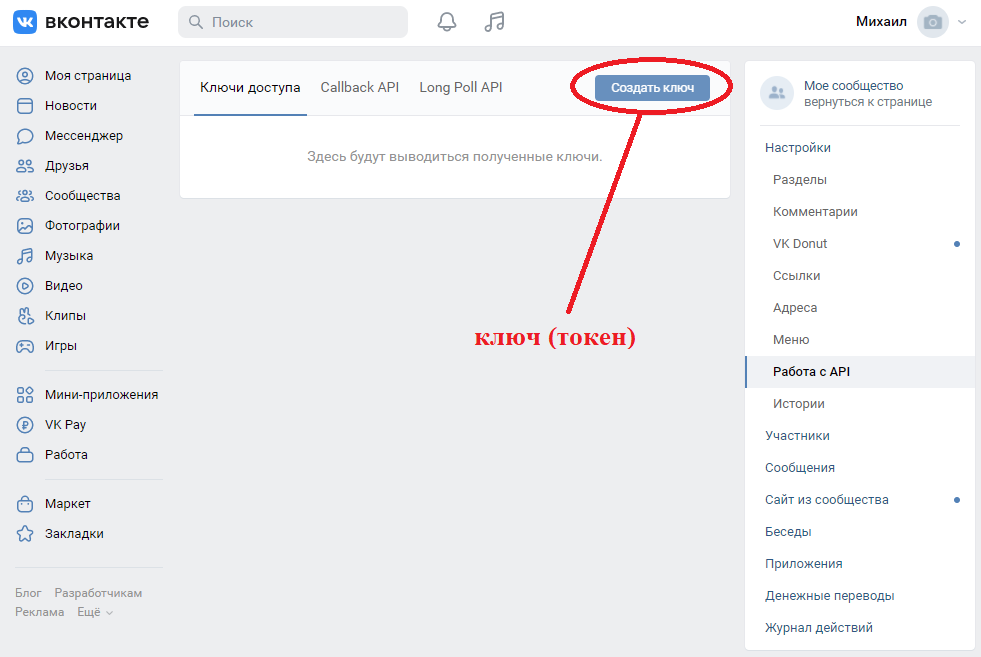This screenshot has width=981, height=657.
Task: Open Friends icon in left sidebar
Action: (x=25, y=166)
